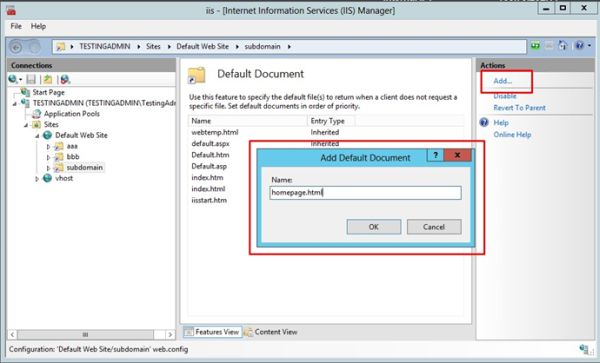Sort by Name column header

click(248, 121)
